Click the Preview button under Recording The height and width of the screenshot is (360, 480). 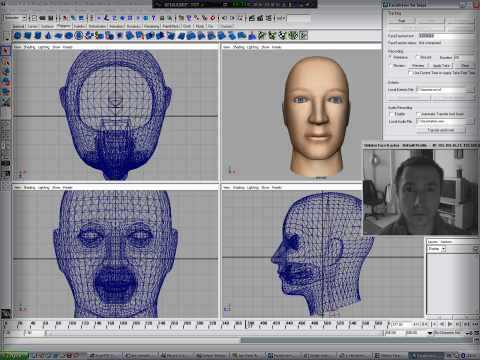418,66
